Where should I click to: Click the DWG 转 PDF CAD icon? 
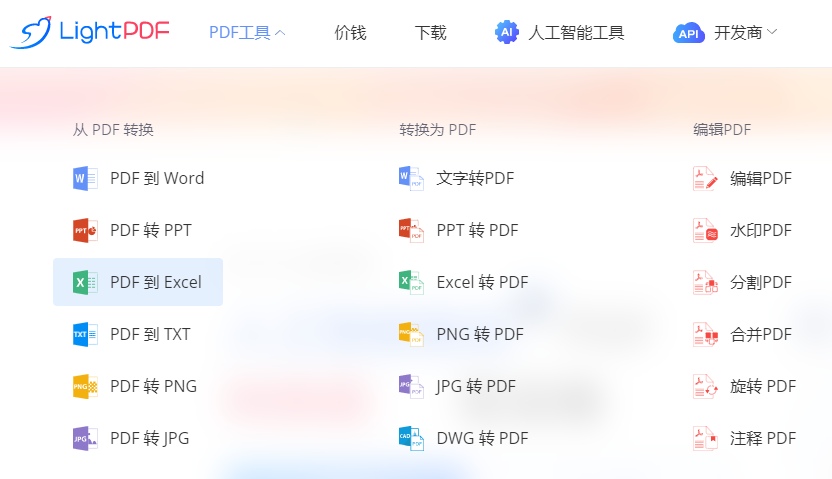(x=411, y=438)
